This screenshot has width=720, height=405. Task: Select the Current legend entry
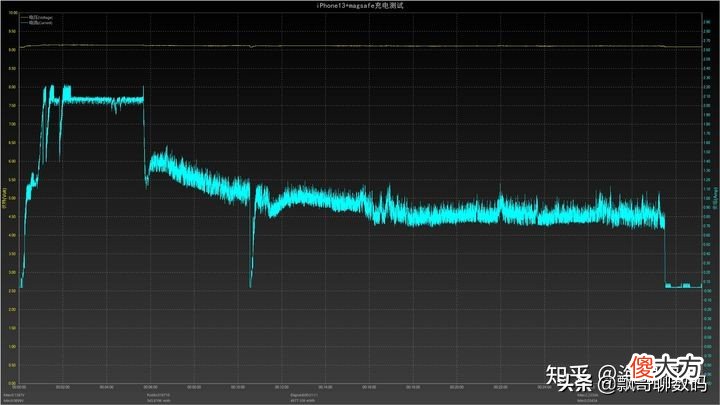point(37,22)
